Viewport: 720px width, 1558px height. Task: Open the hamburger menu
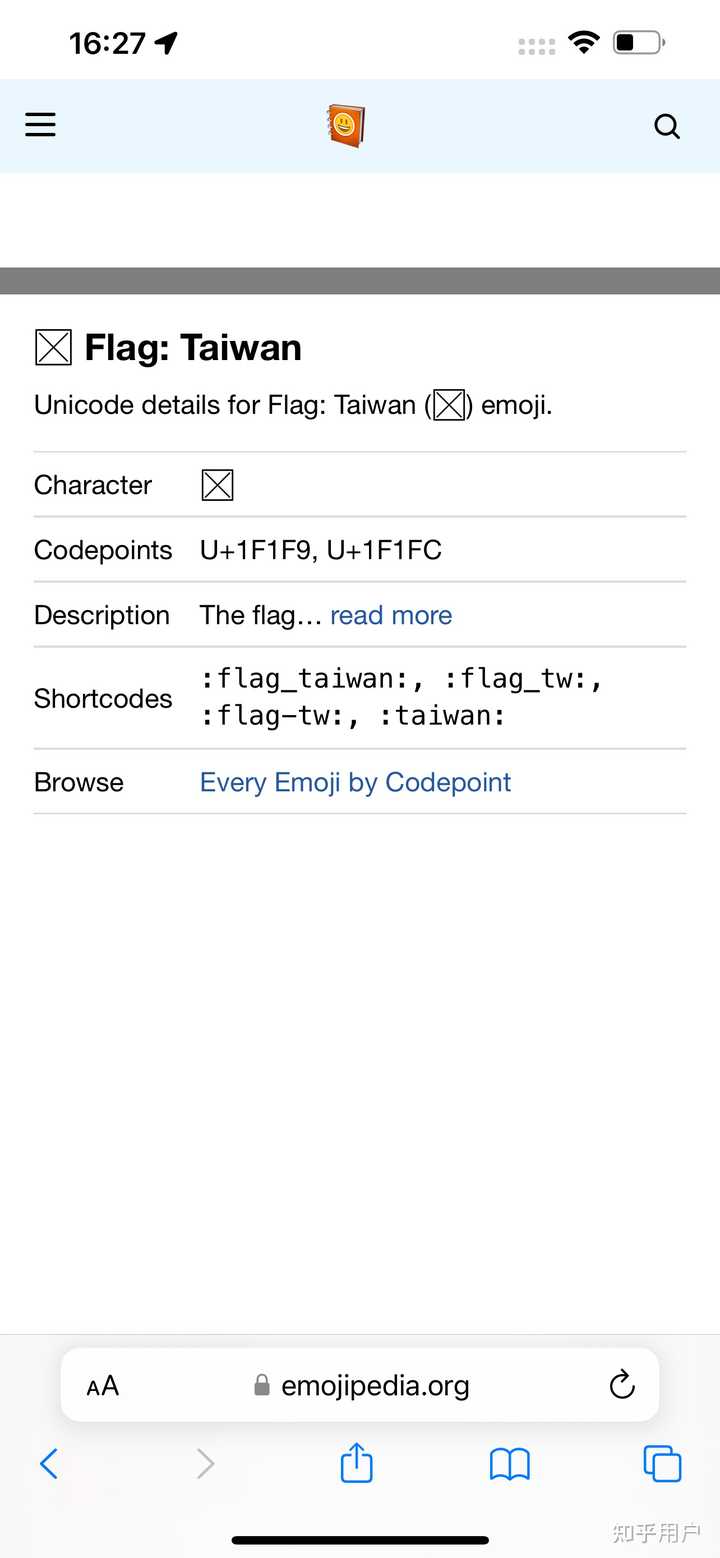coord(40,124)
